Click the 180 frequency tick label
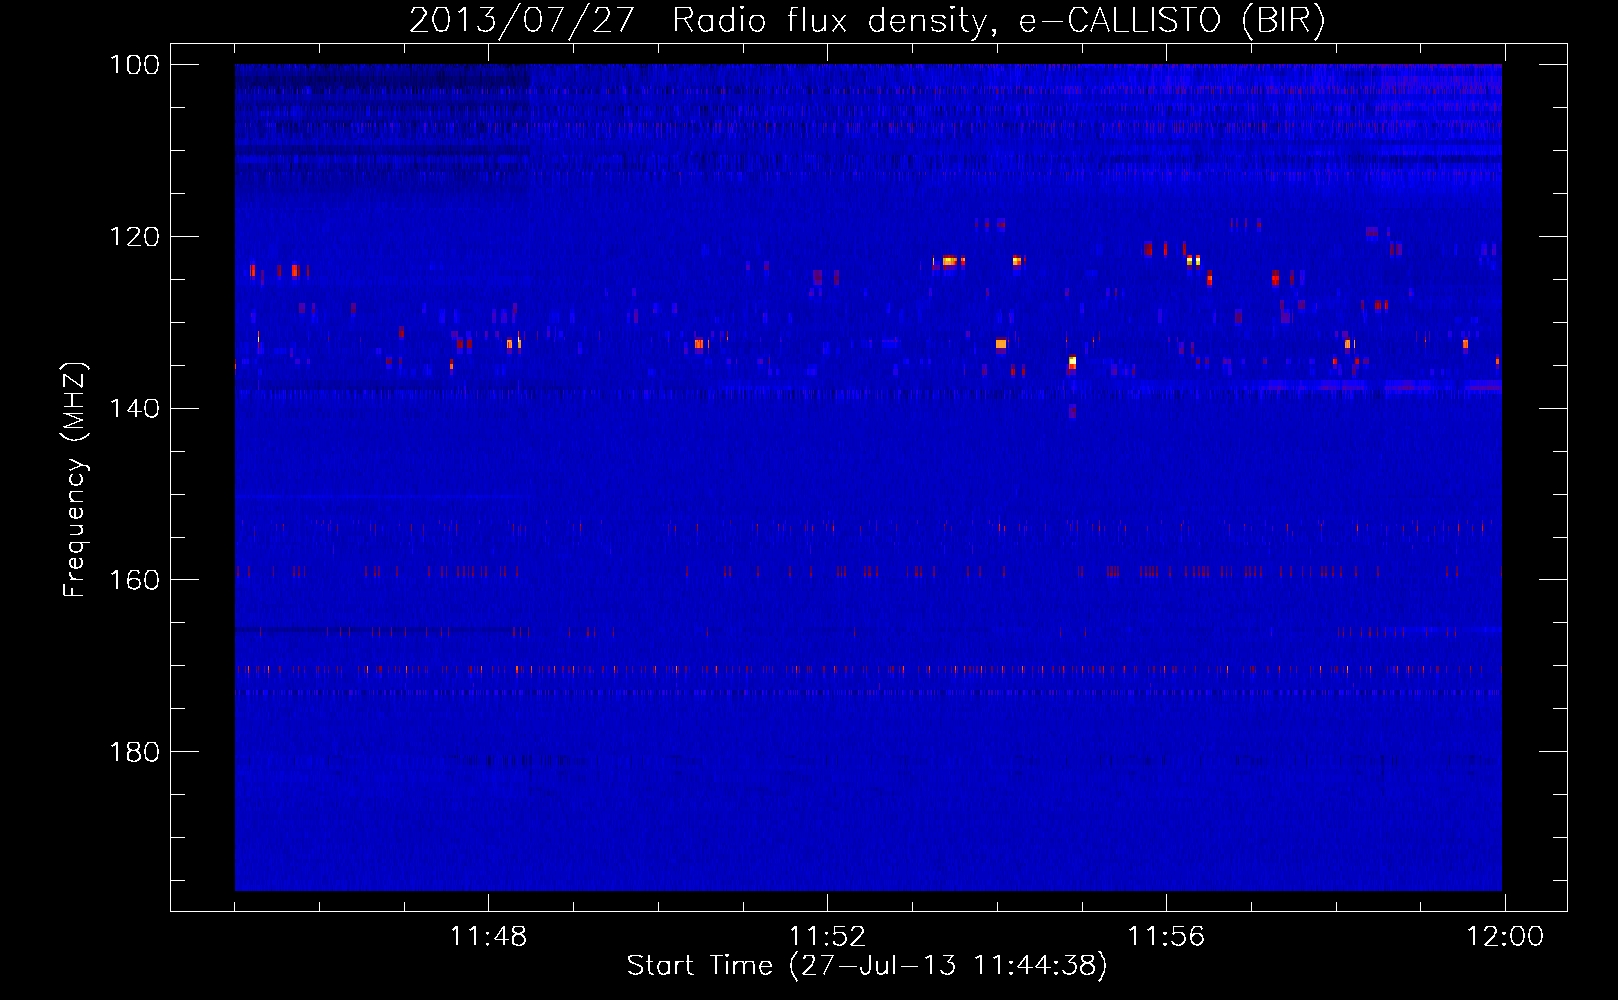Screen dimensions: 1618x1000 [x=134, y=752]
